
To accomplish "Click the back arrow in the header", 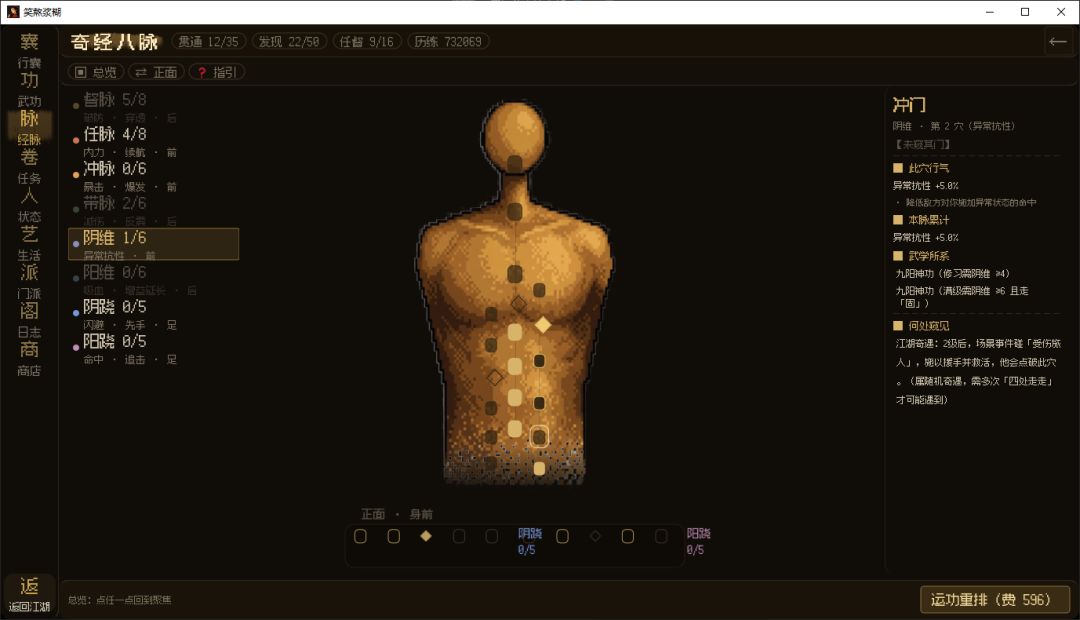I will point(1057,41).
